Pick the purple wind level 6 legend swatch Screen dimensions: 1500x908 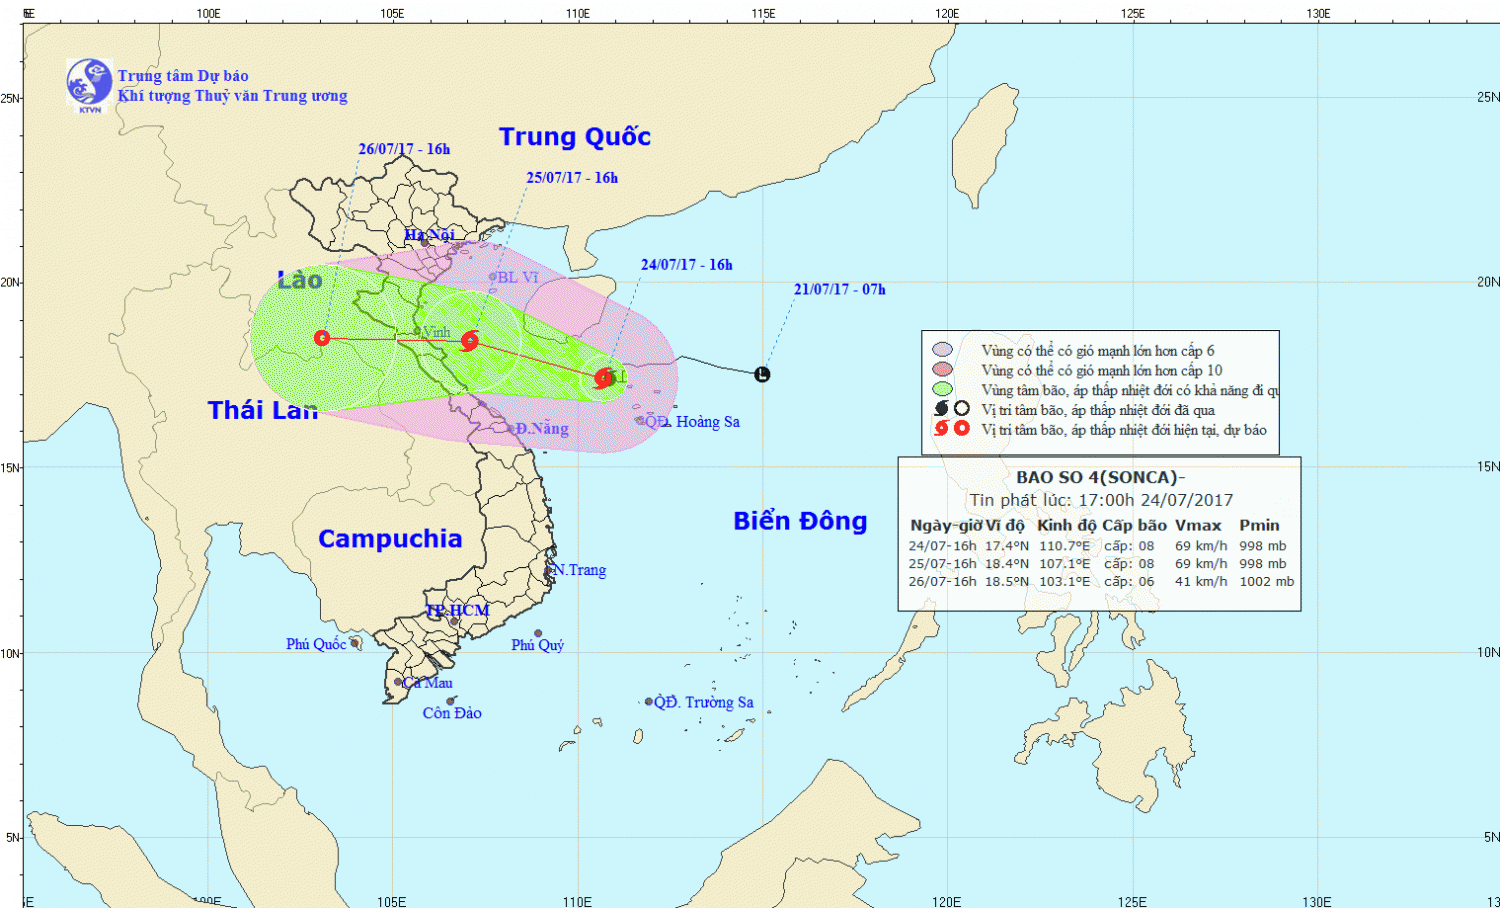click(x=942, y=350)
